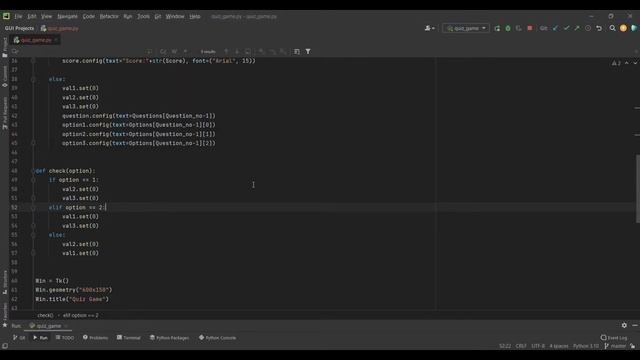Collapse the if option block at line 49
Viewport: 640px width, 360px height.
tap(33, 180)
